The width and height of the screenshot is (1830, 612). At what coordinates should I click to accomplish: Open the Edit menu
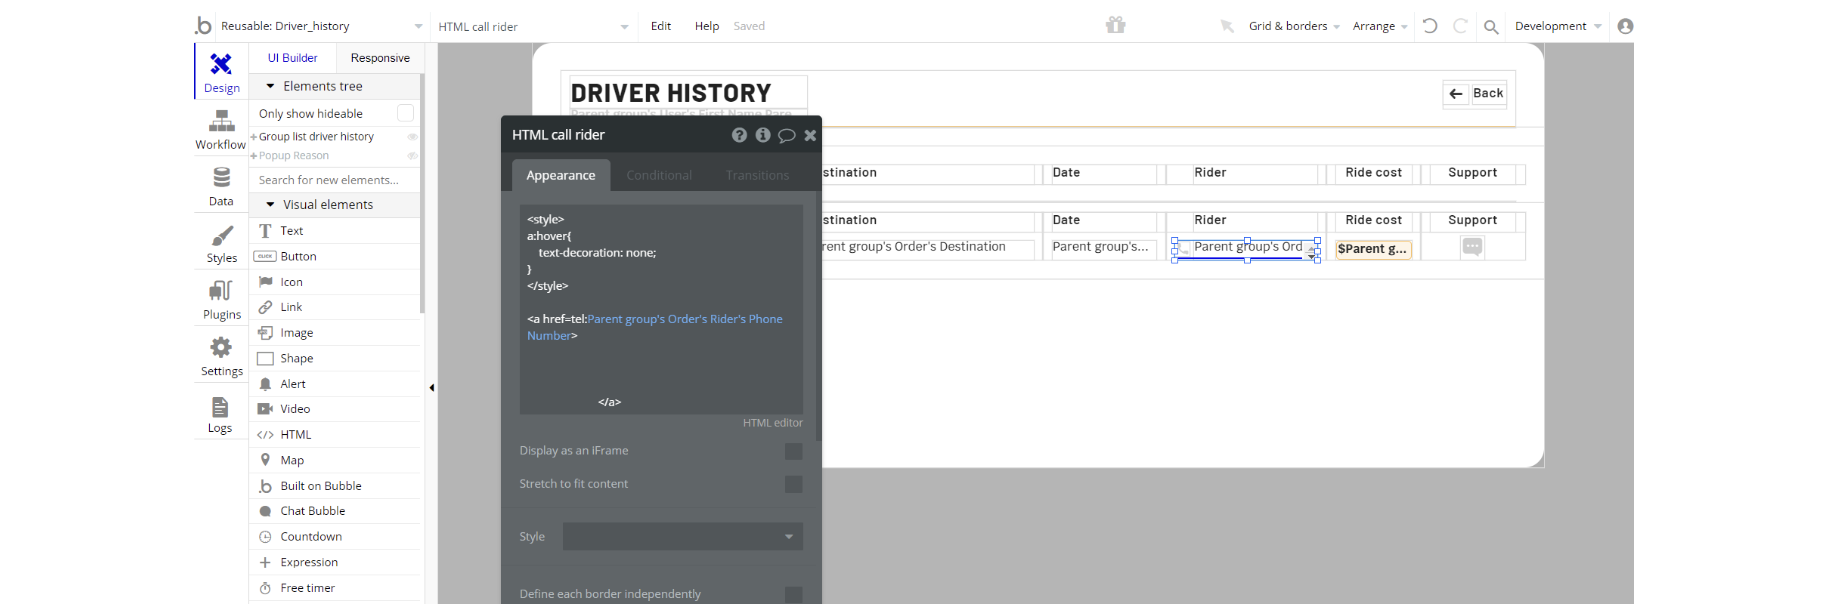(x=661, y=26)
